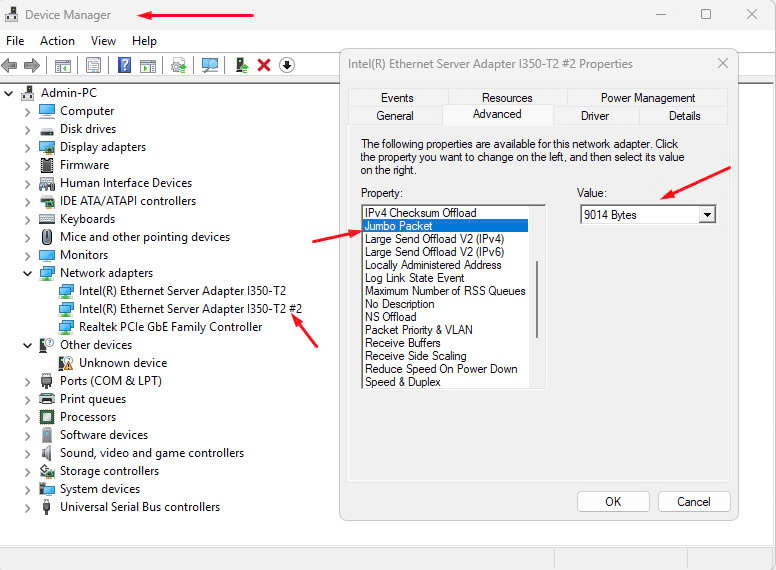This screenshot has width=776, height=570.
Task: Switch to the Power Management tab
Action: coord(647,98)
